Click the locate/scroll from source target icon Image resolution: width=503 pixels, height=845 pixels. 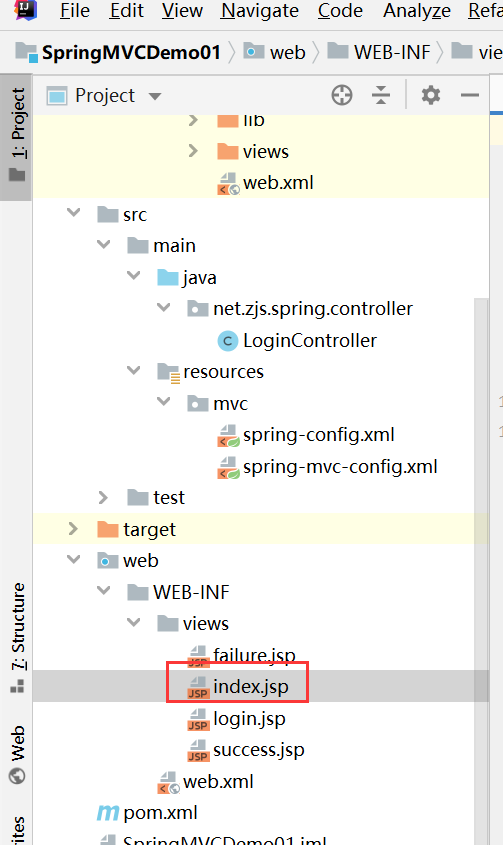click(342, 95)
